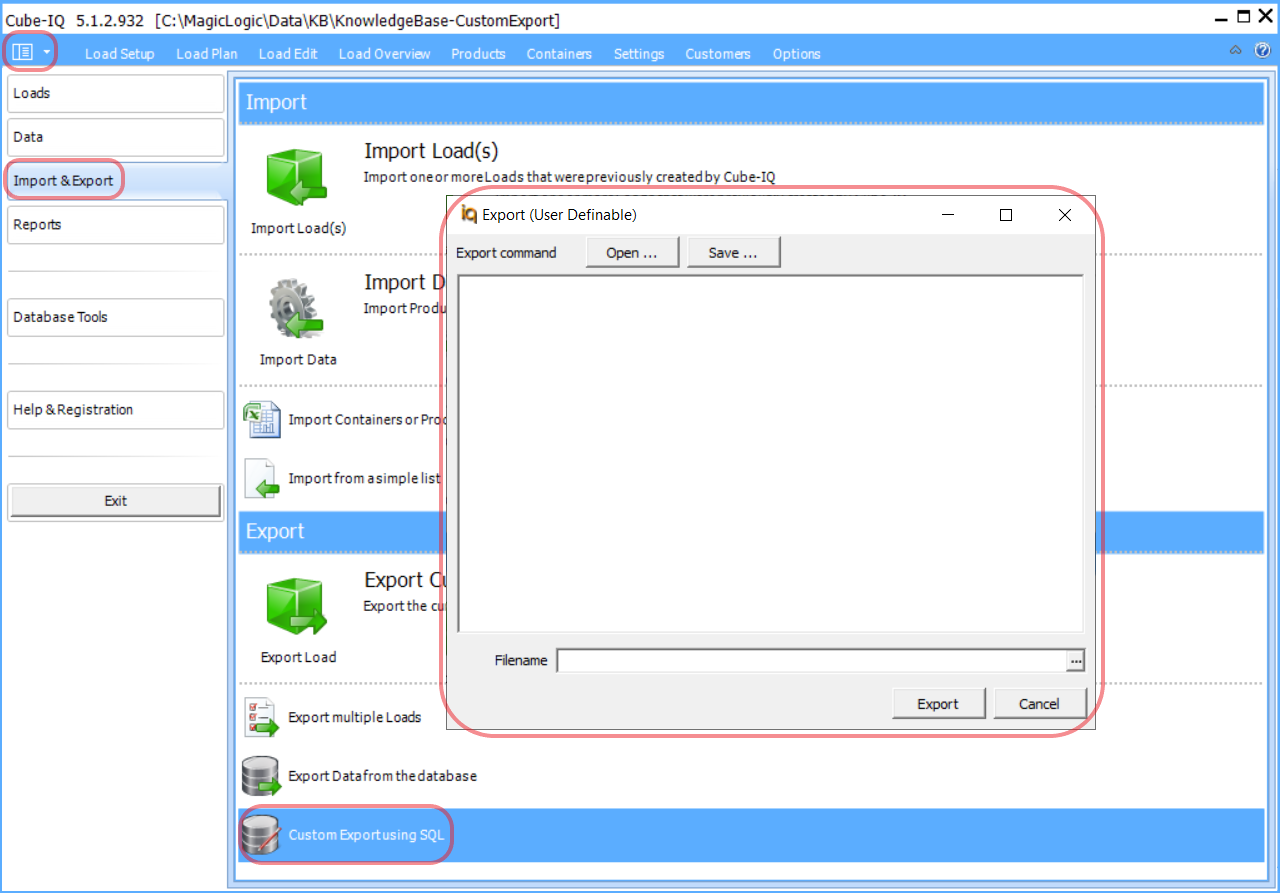The image size is (1280, 893).
Task: Click the Custom Export using SQL database icon
Action: (x=260, y=835)
